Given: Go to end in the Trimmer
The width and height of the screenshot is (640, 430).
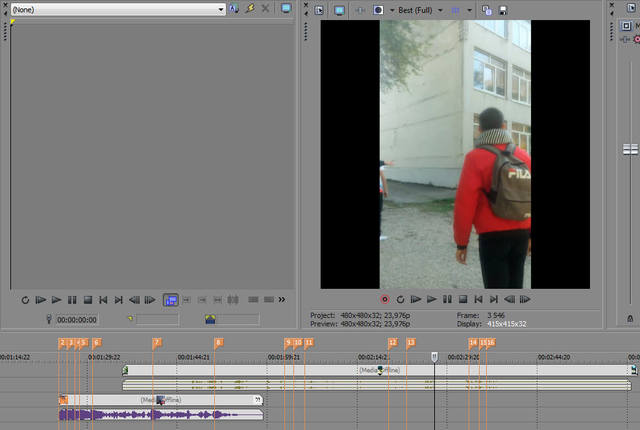Looking at the screenshot, I should tap(119, 300).
